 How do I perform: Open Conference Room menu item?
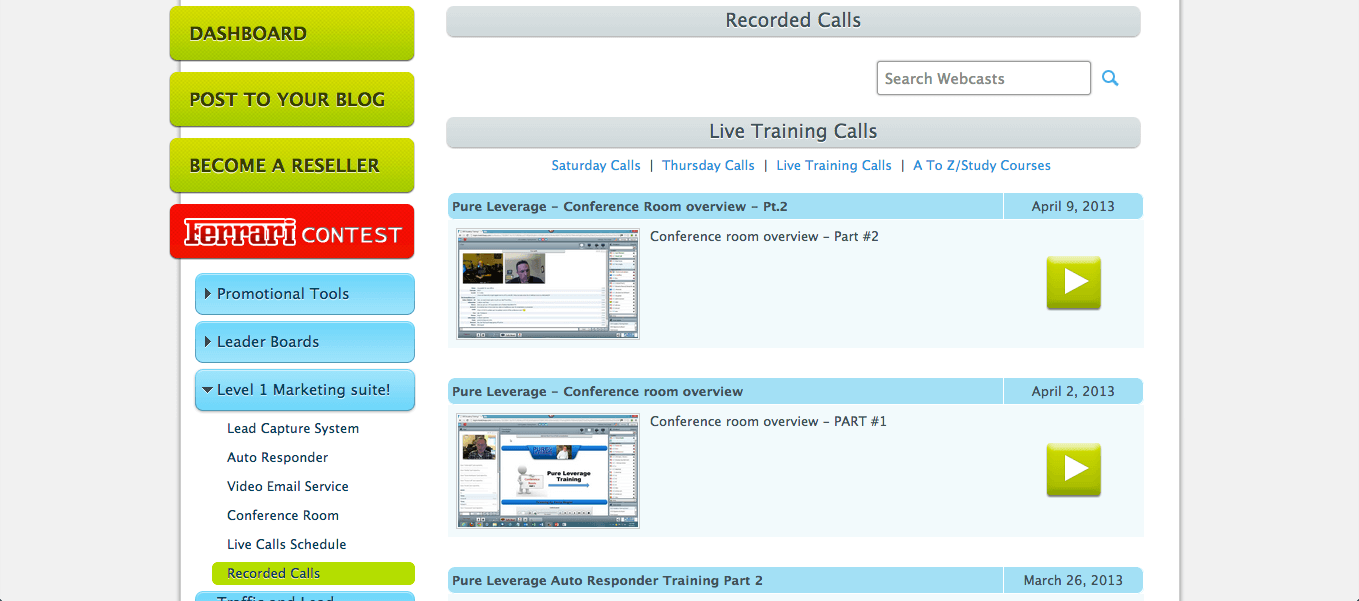(x=283, y=515)
